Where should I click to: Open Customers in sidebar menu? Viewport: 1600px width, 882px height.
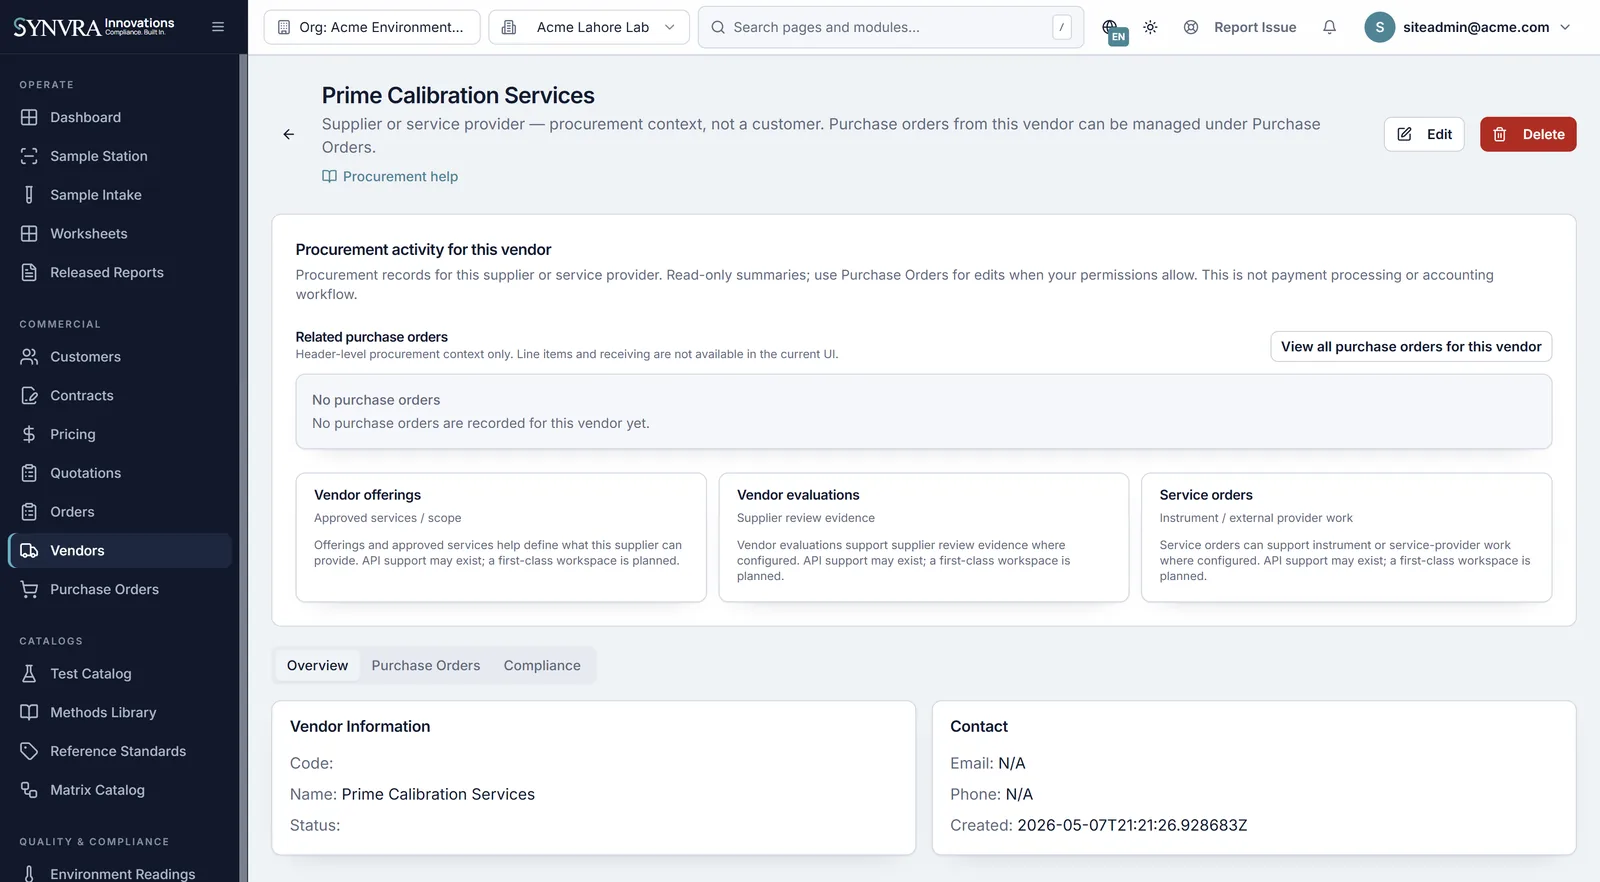pos(120,357)
